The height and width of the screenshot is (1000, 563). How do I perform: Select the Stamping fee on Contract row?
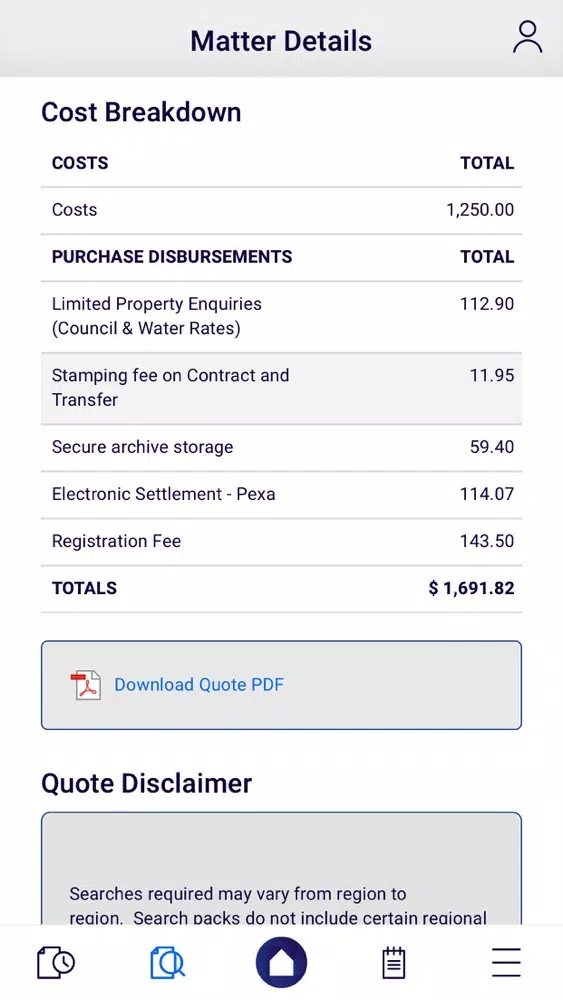(281, 388)
